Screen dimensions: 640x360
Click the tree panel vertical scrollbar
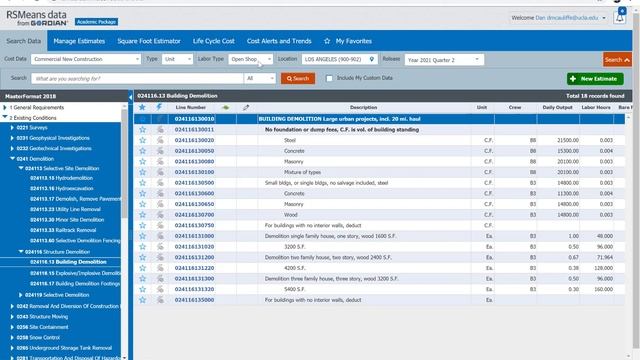124,163
